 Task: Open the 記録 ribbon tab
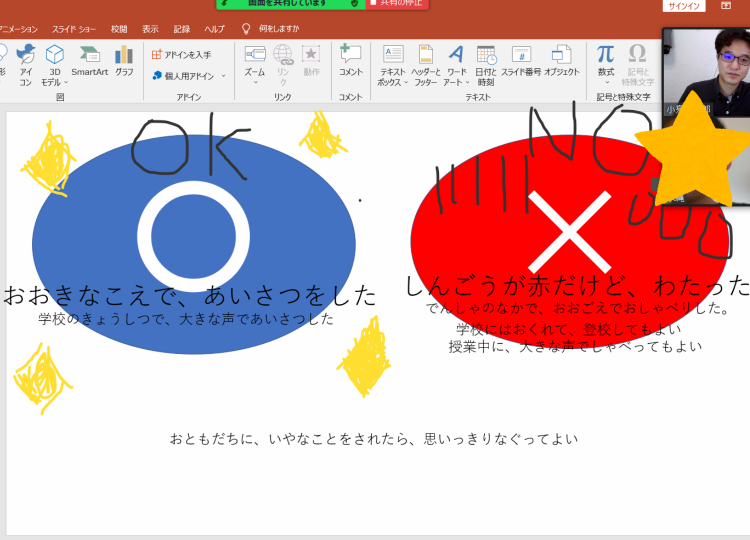pyautogui.click(x=182, y=29)
